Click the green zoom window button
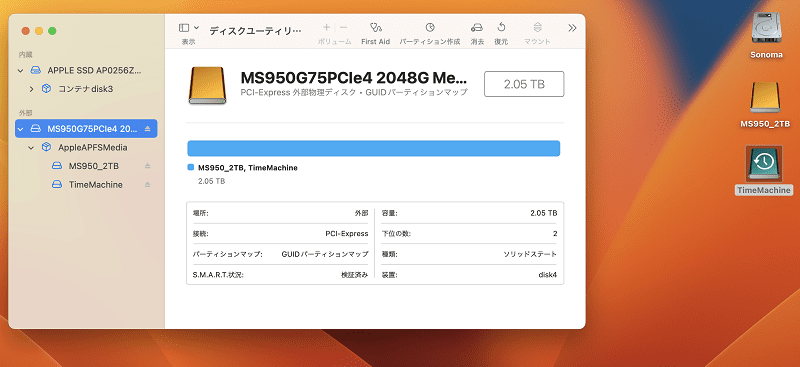The height and width of the screenshot is (367, 800). (x=52, y=31)
